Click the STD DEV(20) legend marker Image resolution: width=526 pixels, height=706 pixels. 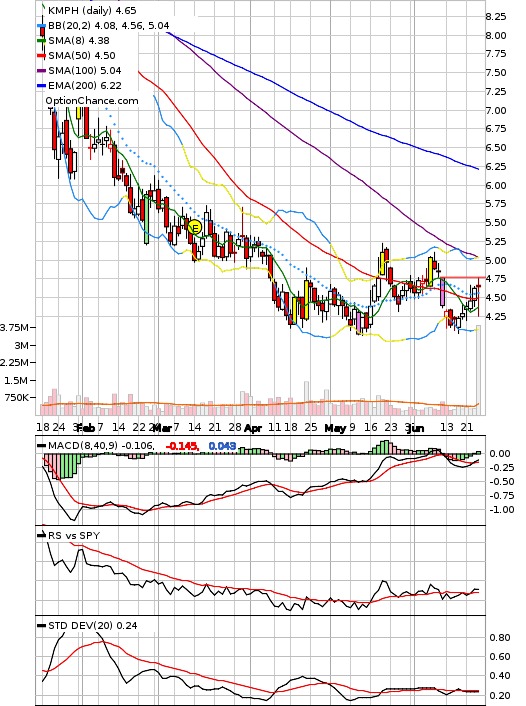[x=41, y=626]
